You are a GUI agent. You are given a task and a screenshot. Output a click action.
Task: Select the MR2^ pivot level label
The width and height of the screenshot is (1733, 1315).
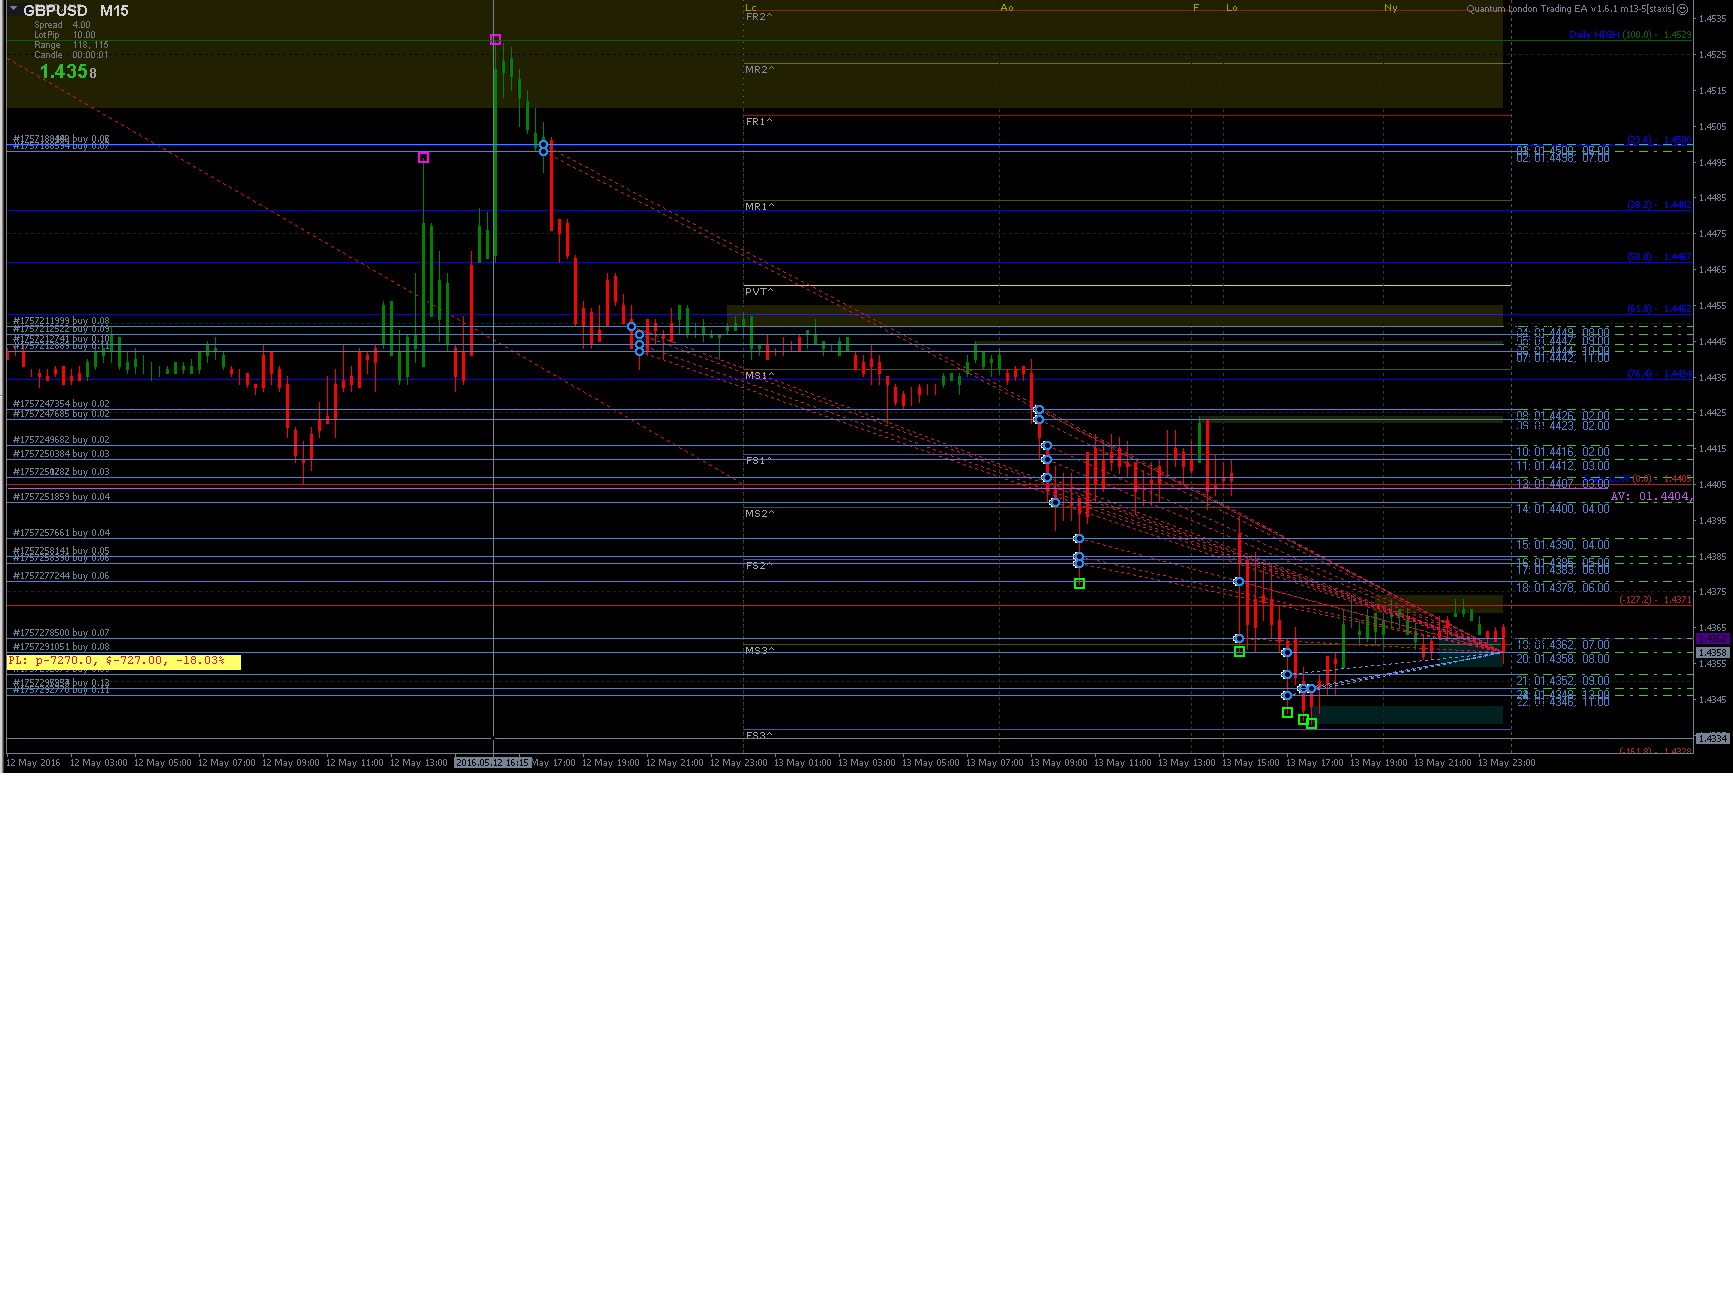(x=759, y=70)
